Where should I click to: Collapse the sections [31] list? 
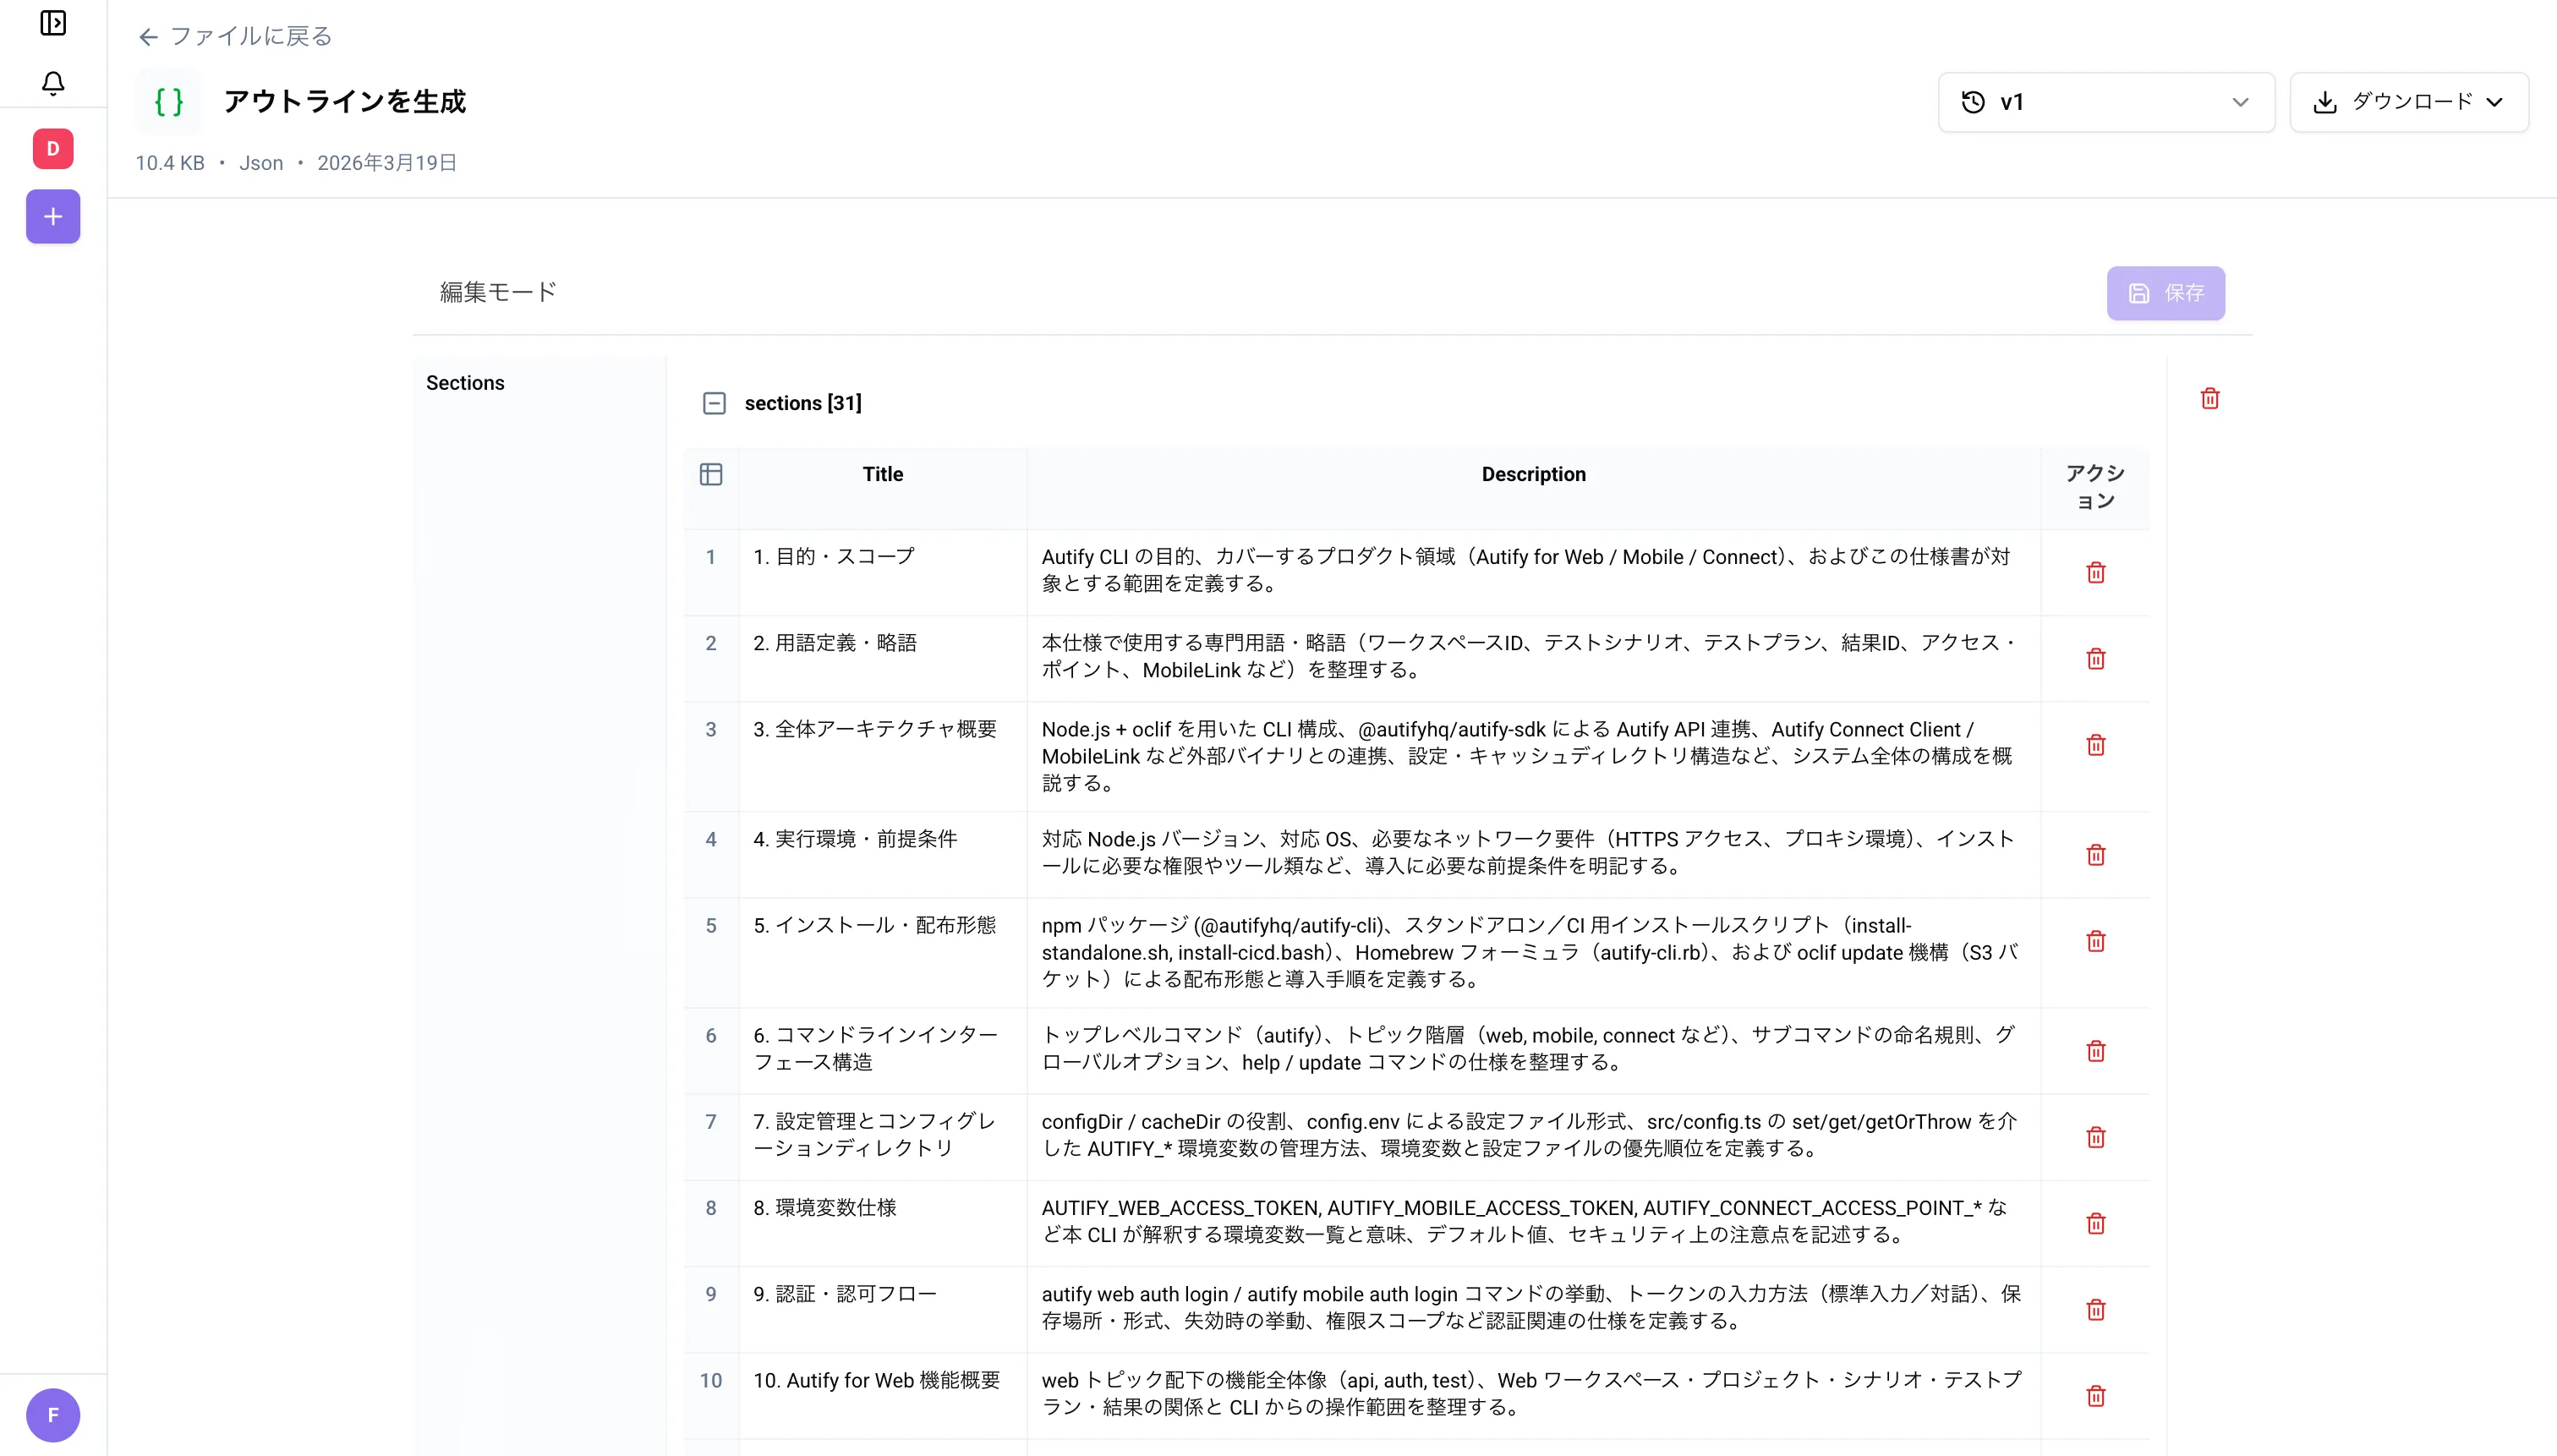[714, 403]
